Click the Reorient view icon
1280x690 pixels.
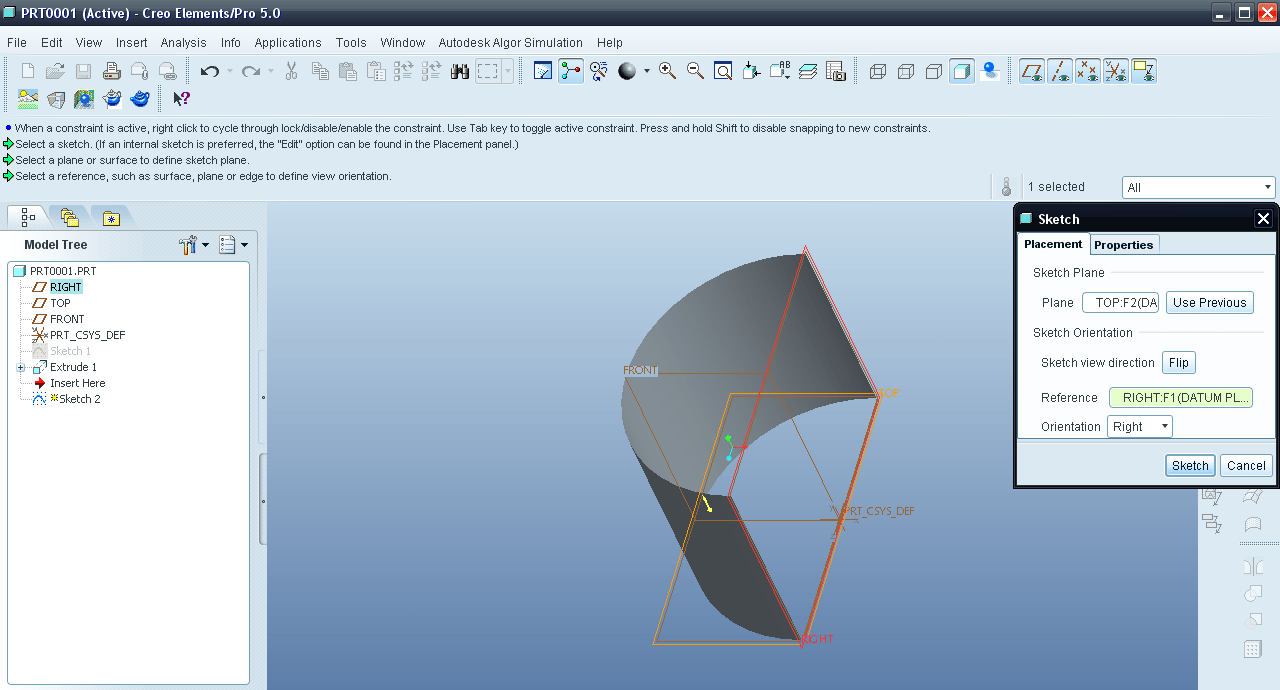751,71
